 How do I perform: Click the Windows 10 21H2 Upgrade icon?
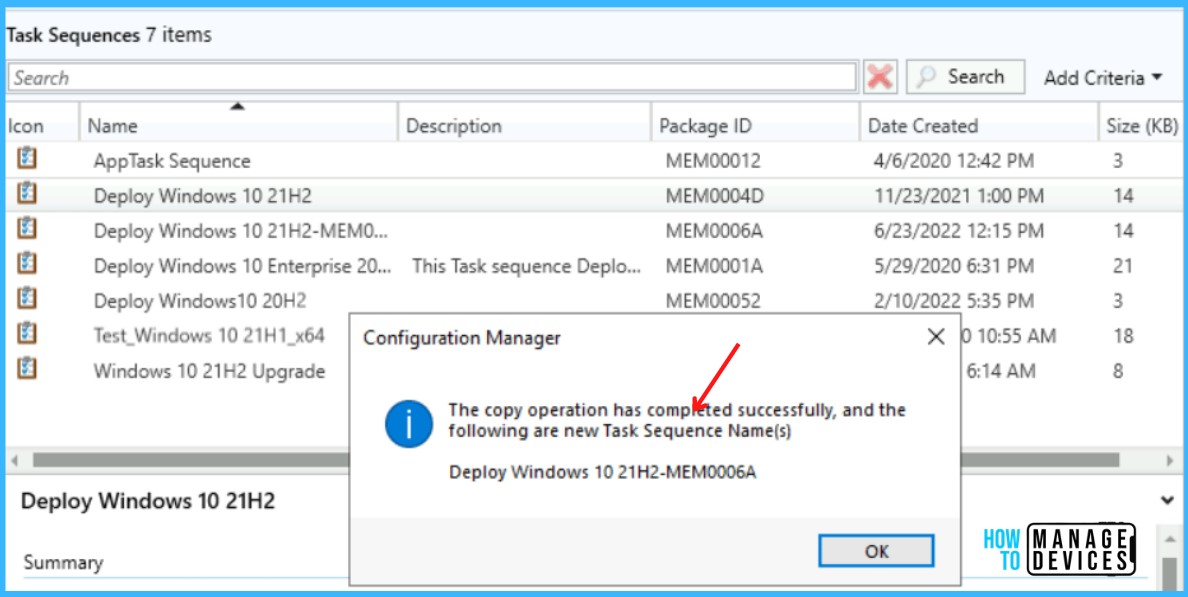coord(27,369)
